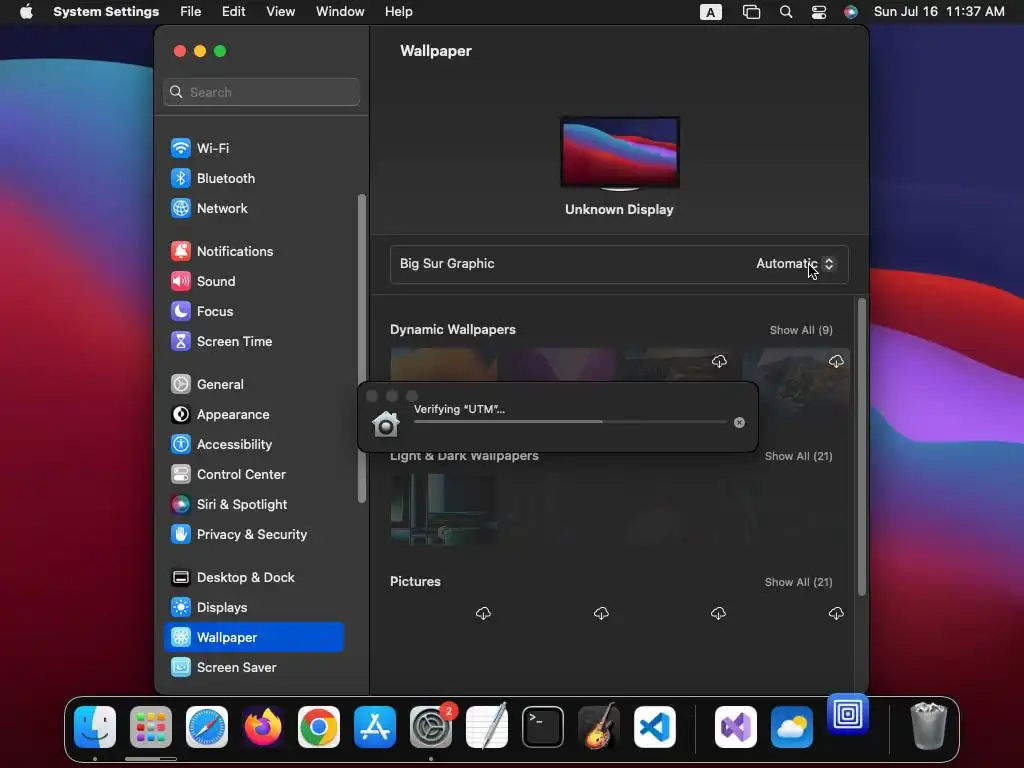Screen dimensions: 1024x768
Task: Open the Window menu
Action: coord(340,12)
